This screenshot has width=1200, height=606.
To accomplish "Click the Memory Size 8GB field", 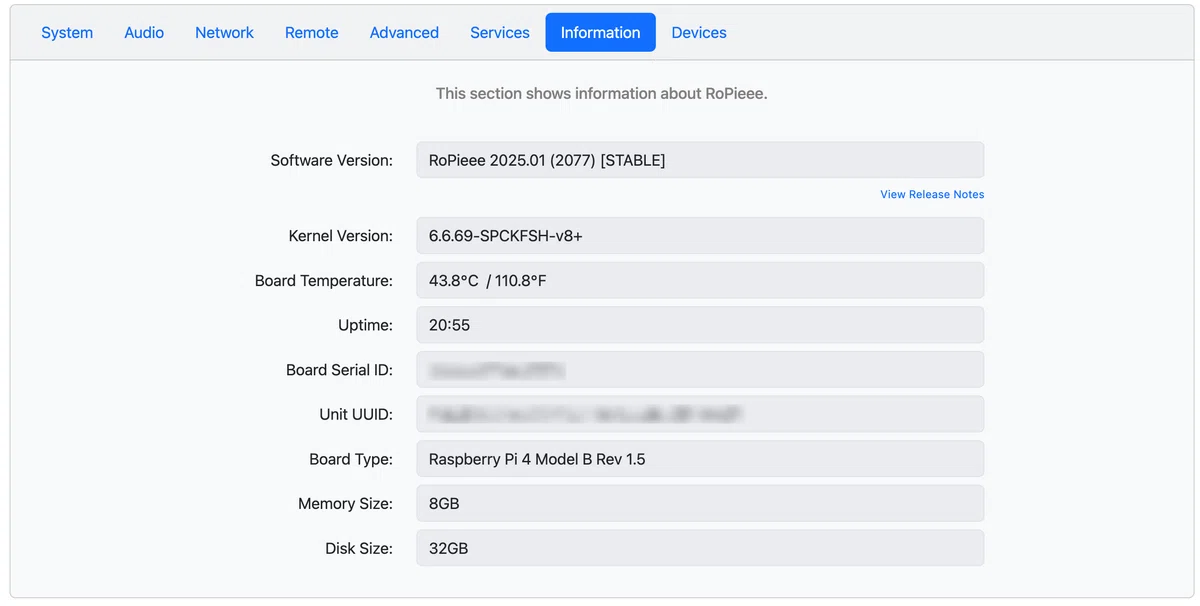I will pyautogui.click(x=700, y=504).
